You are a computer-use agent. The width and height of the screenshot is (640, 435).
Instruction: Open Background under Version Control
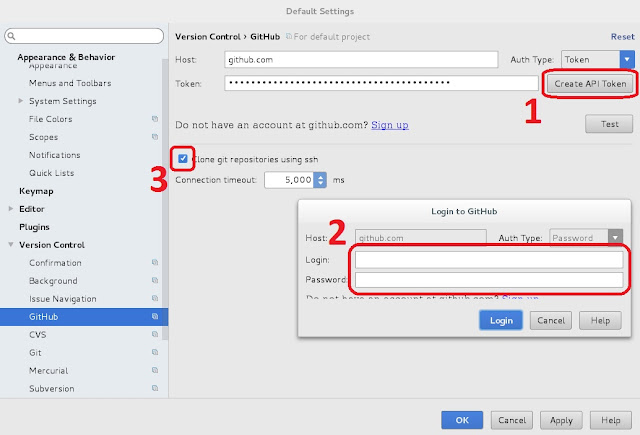click(53, 281)
